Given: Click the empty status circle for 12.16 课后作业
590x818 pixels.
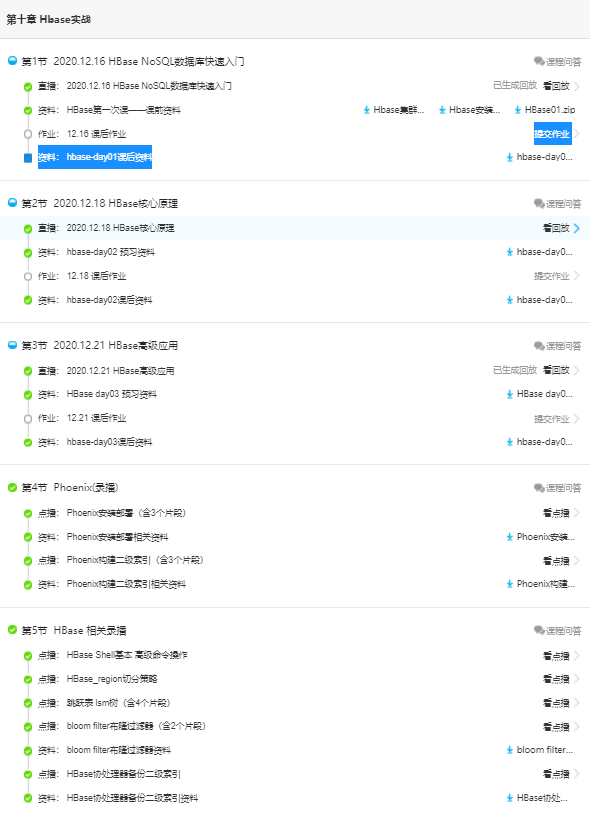Looking at the screenshot, I should 28,134.
